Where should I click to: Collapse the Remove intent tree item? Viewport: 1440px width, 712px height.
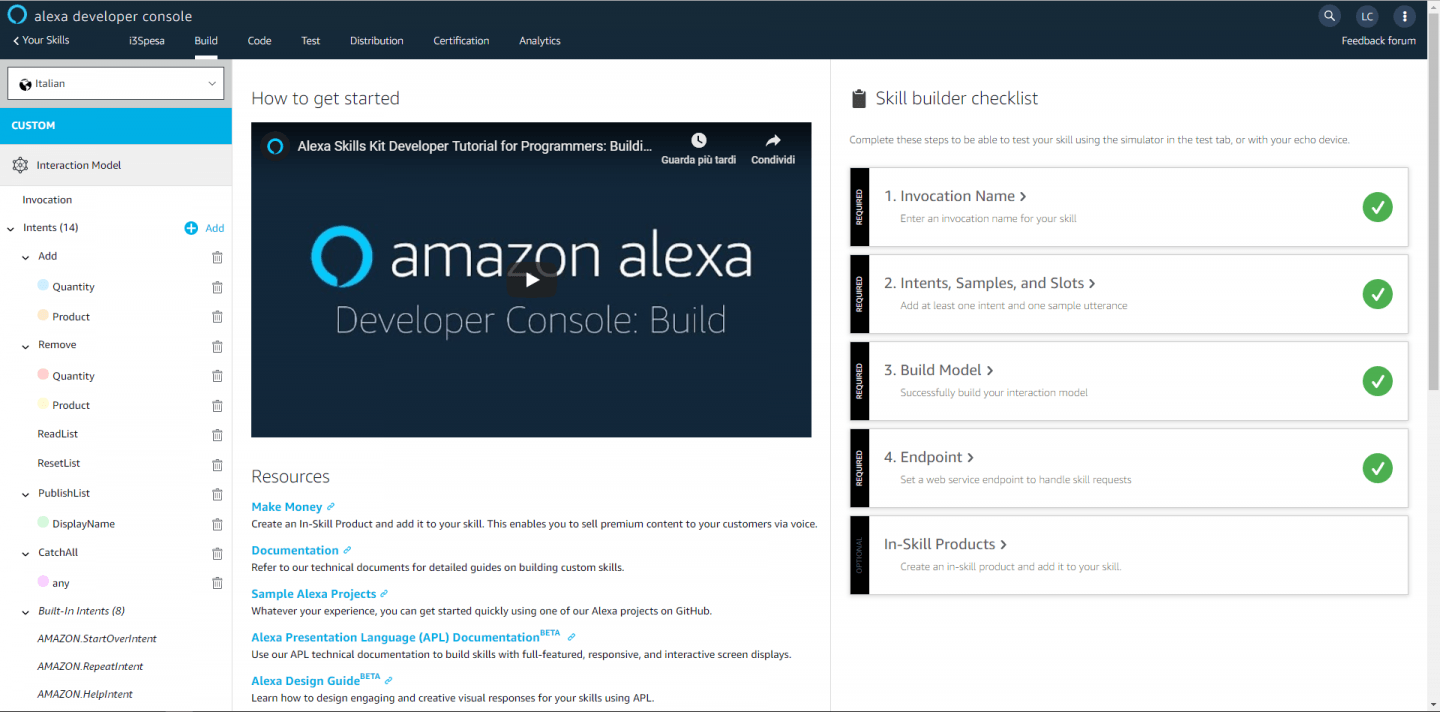pos(26,344)
